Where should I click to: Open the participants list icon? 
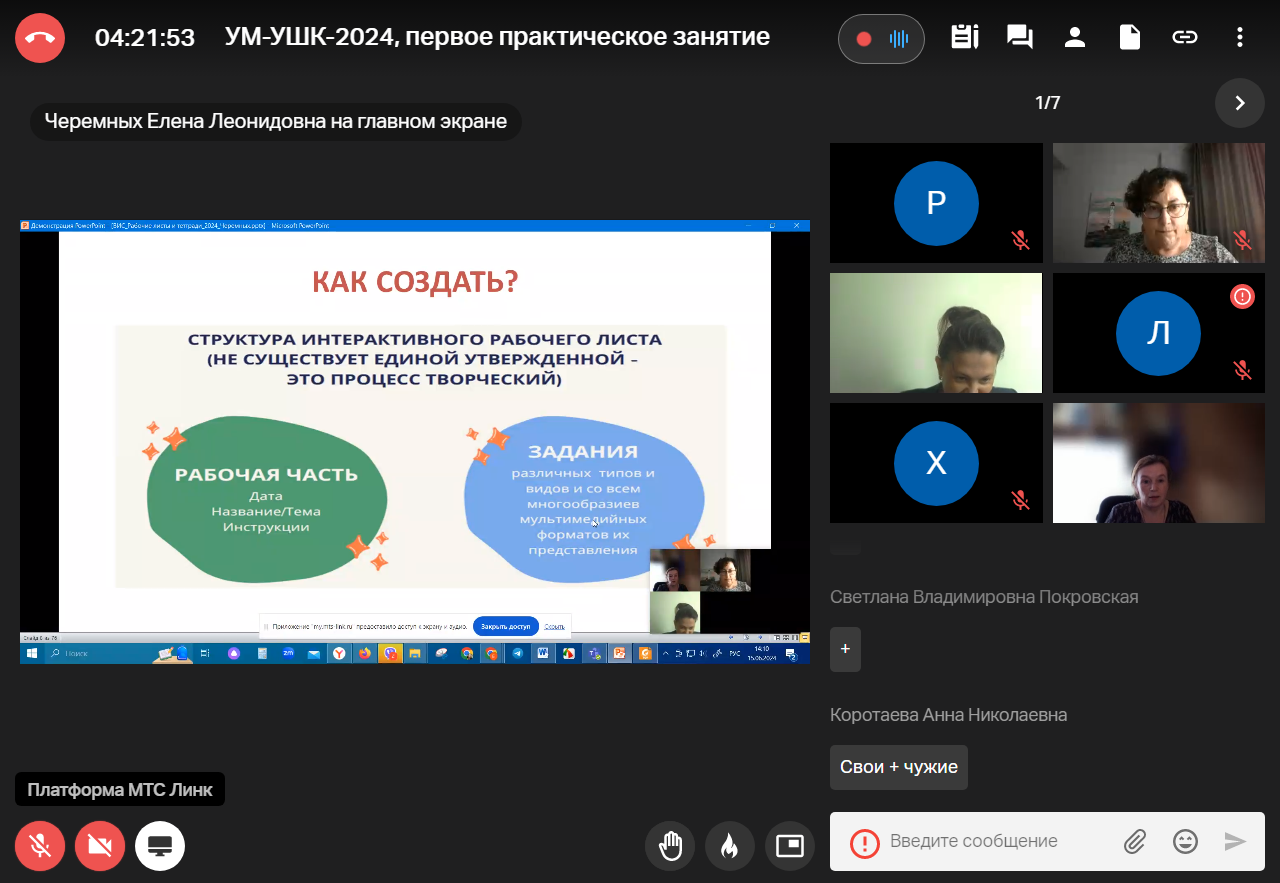coord(1075,38)
